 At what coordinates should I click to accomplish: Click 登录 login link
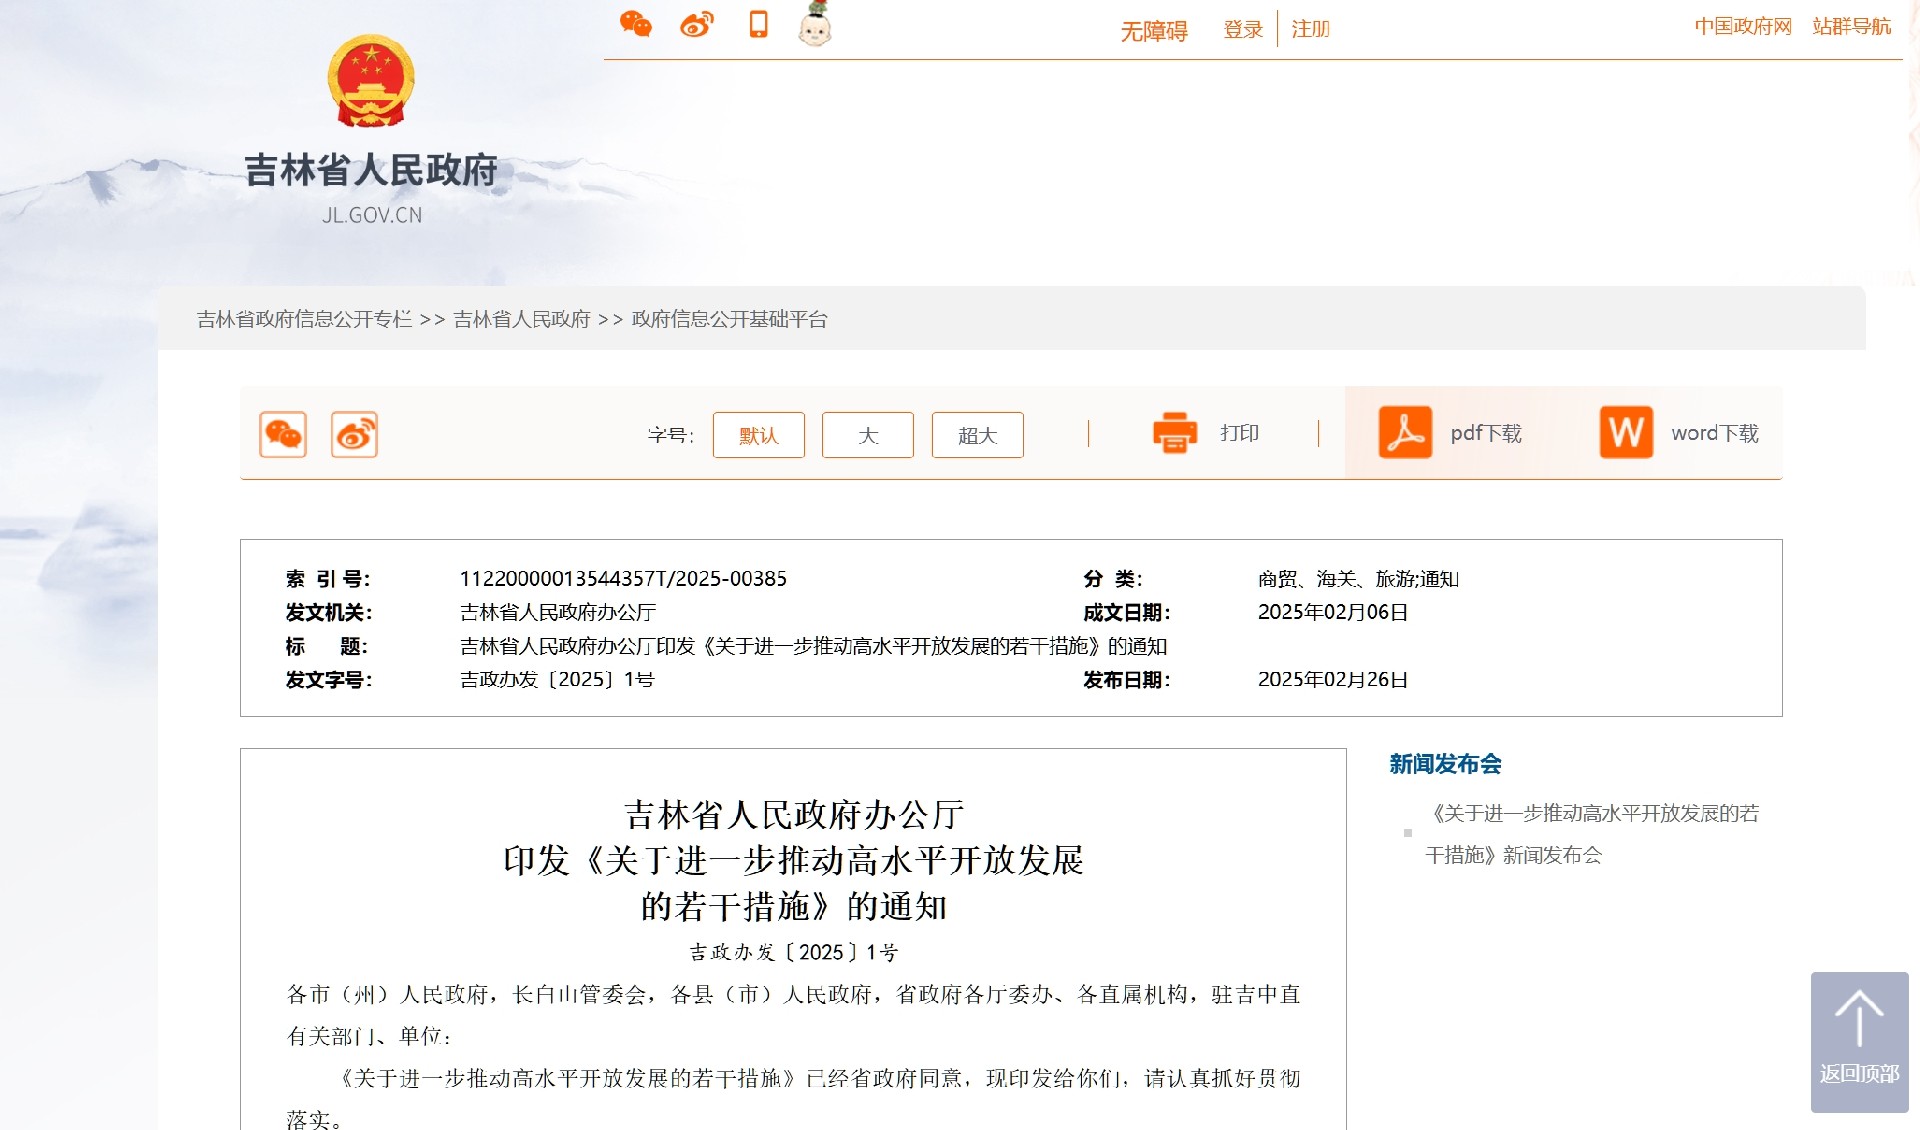1243,30
